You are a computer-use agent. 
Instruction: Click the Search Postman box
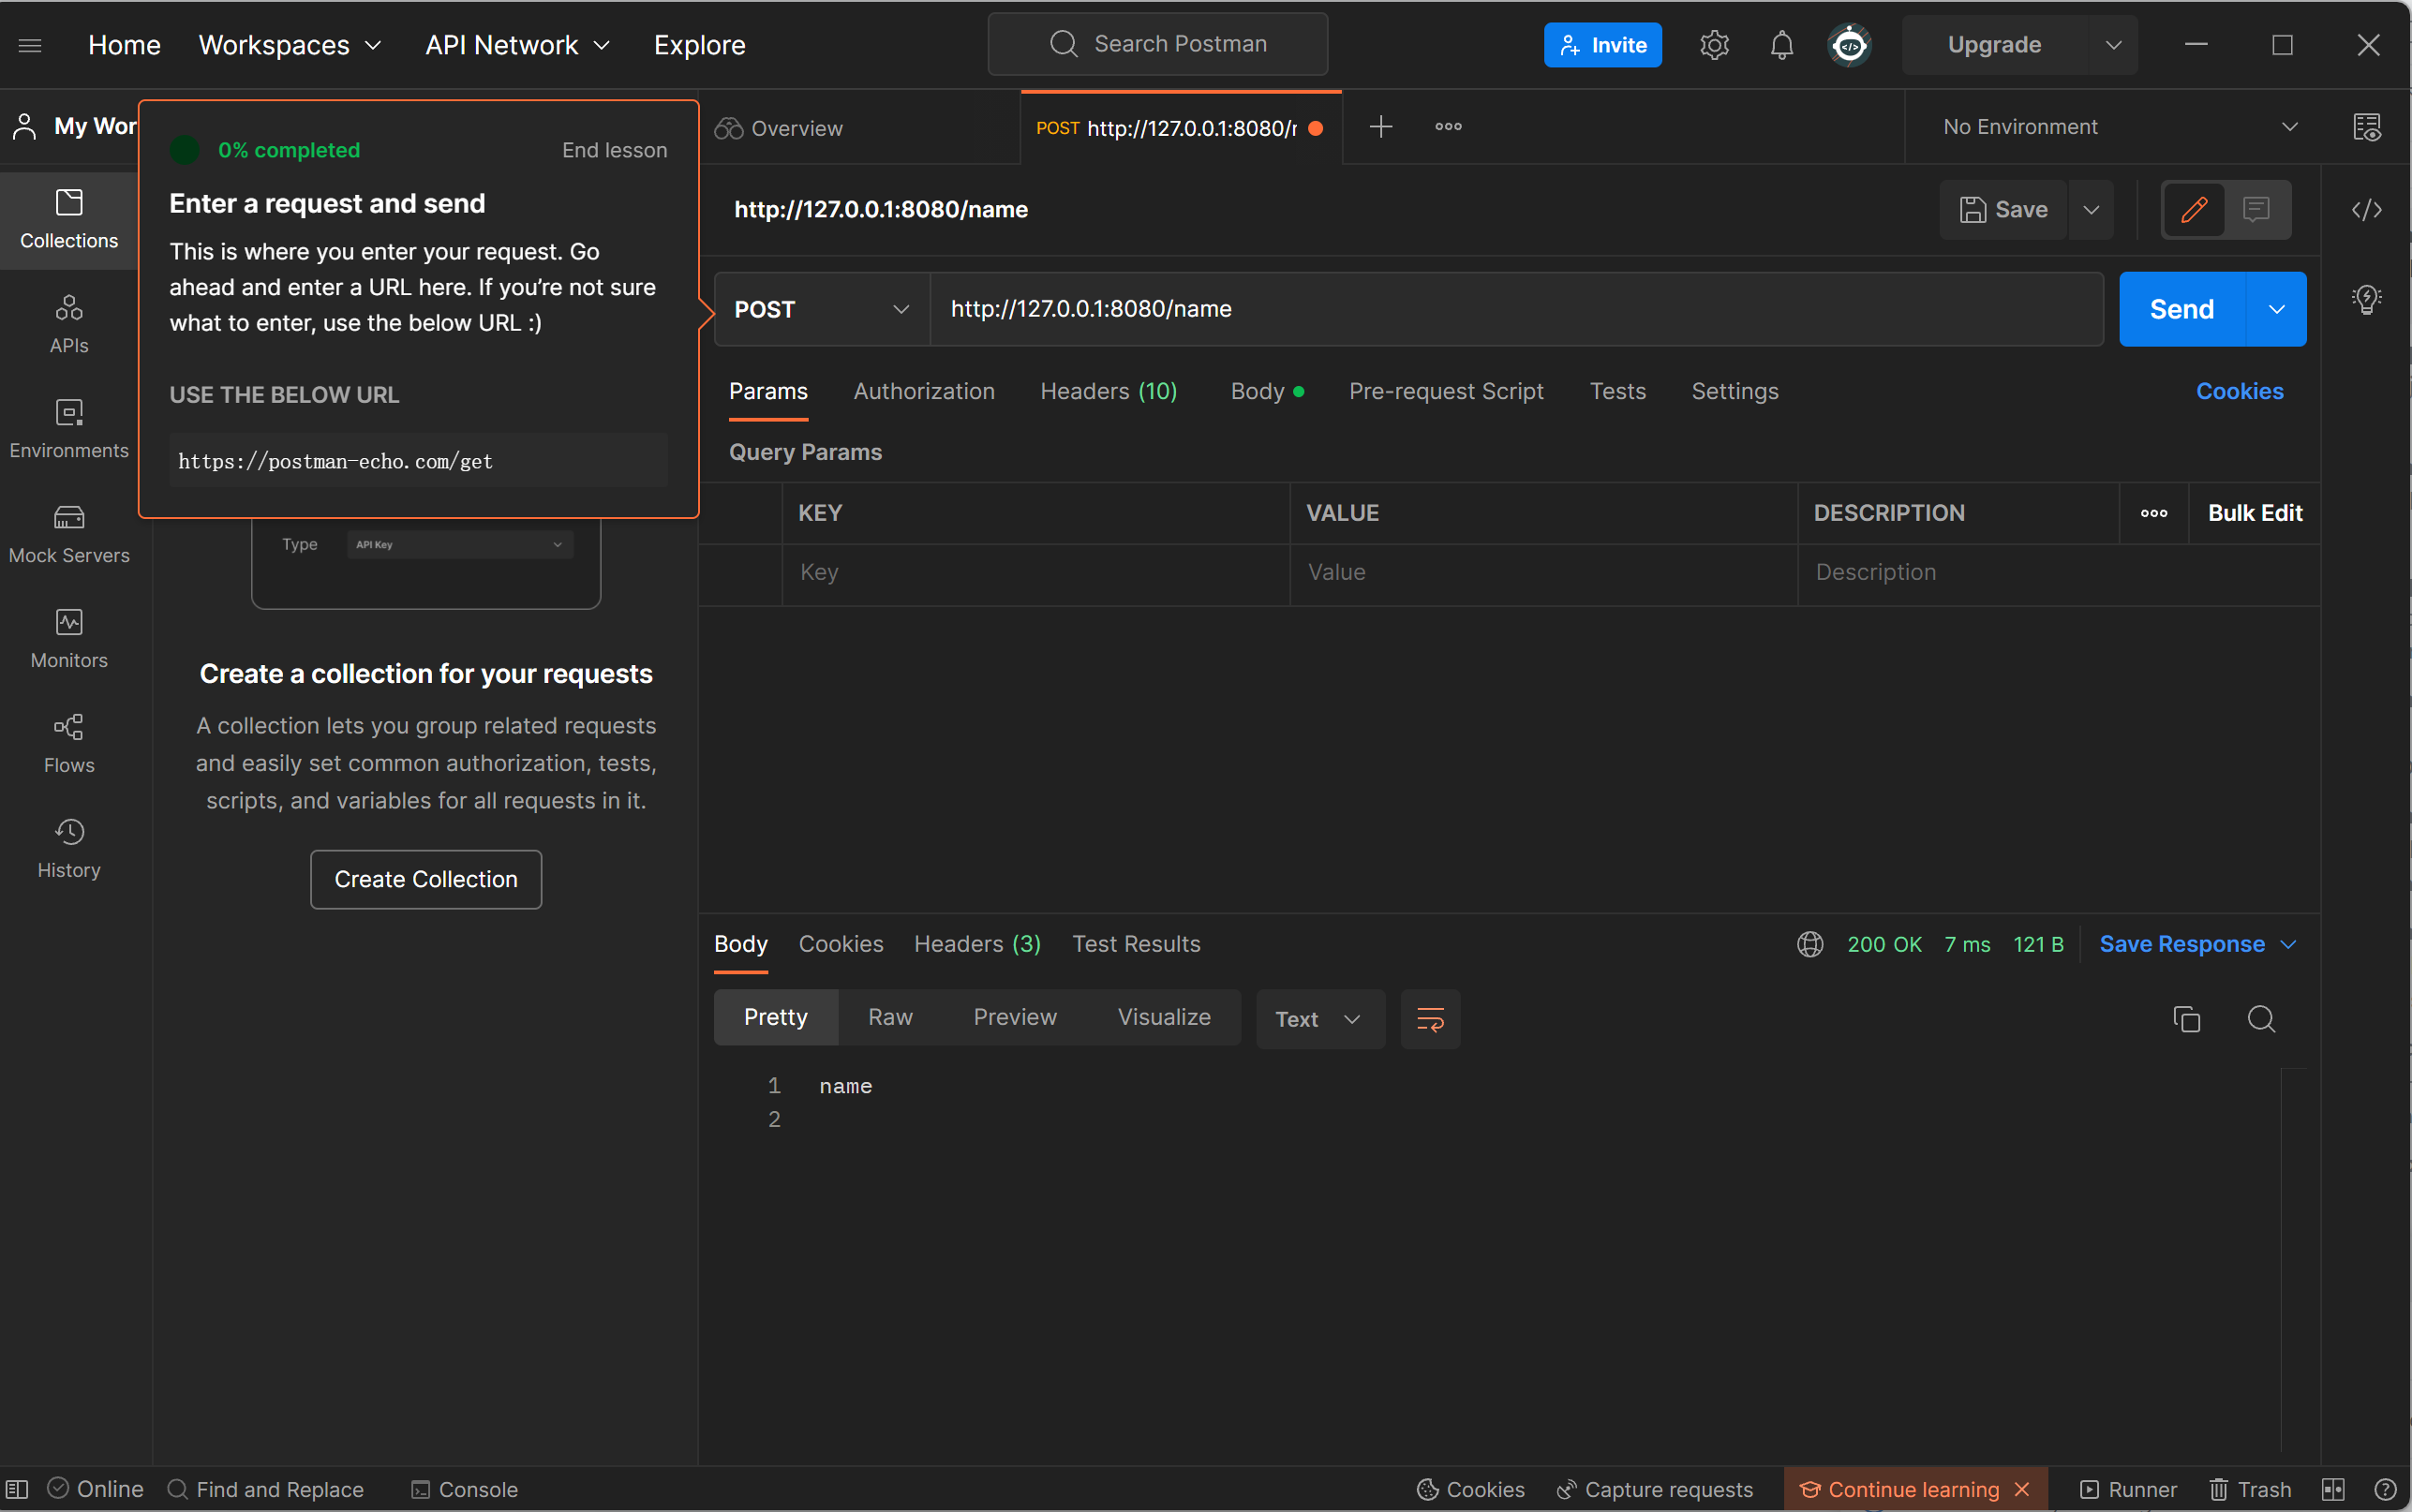click(1157, 44)
